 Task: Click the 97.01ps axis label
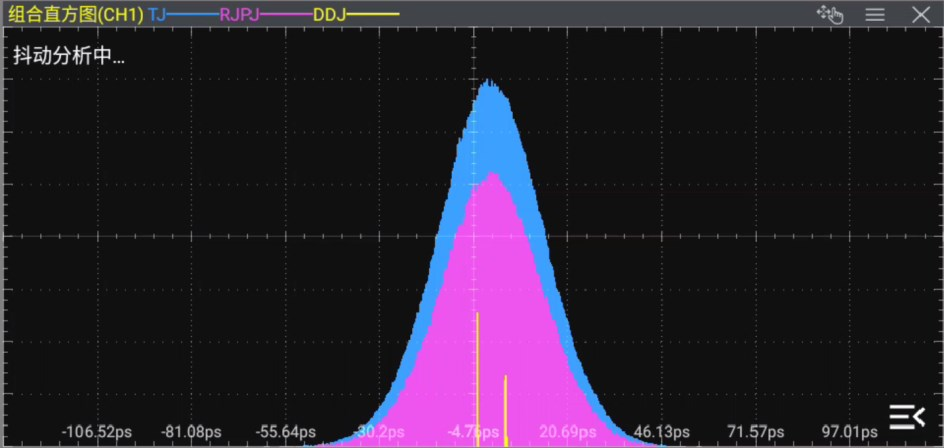[x=849, y=432]
